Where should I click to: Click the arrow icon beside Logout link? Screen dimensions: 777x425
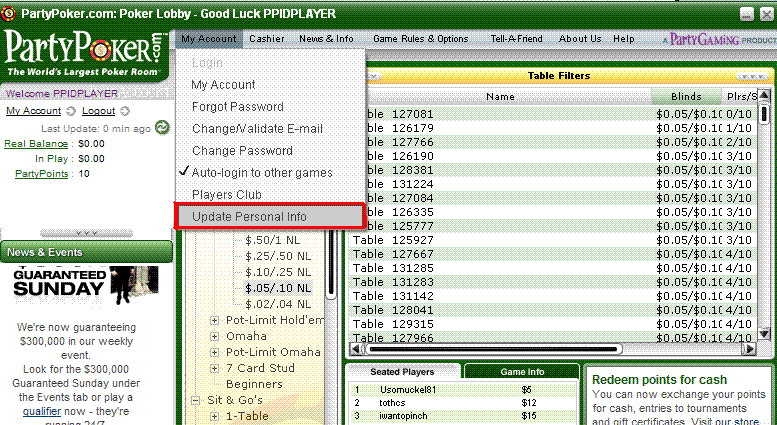pos(124,111)
